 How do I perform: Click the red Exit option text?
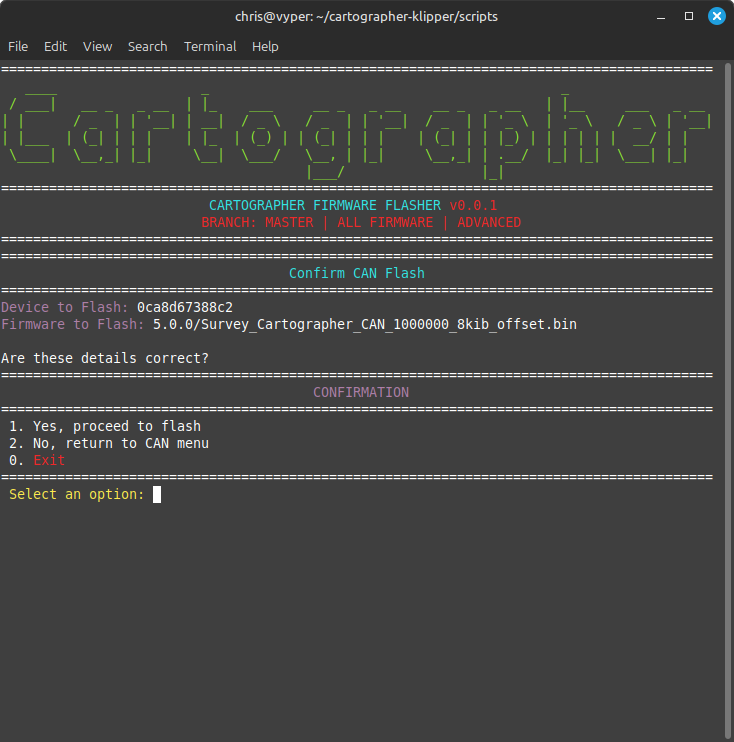pos(49,460)
